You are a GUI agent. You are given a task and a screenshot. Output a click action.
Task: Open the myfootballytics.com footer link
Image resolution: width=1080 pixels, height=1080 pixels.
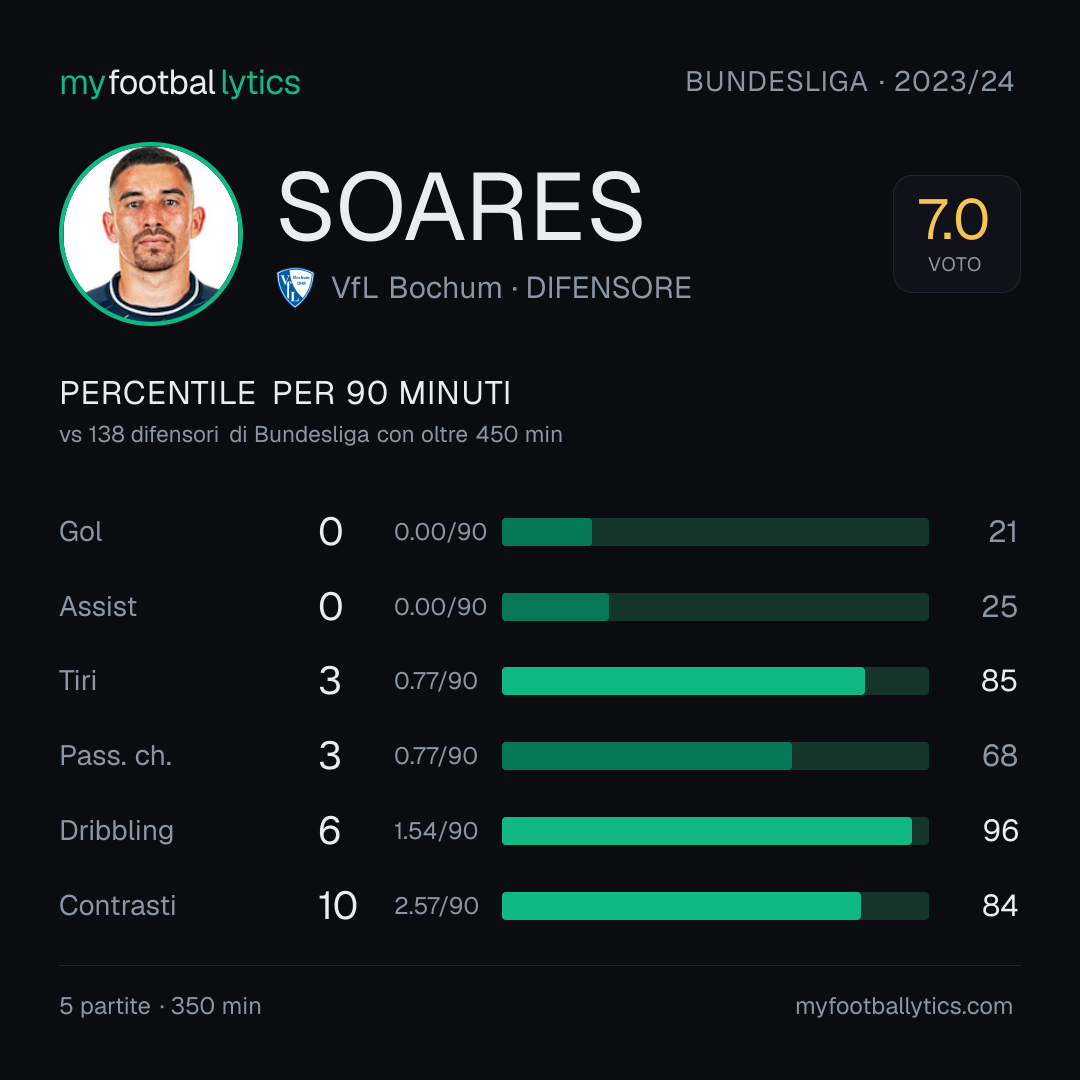coord(904,1006)
